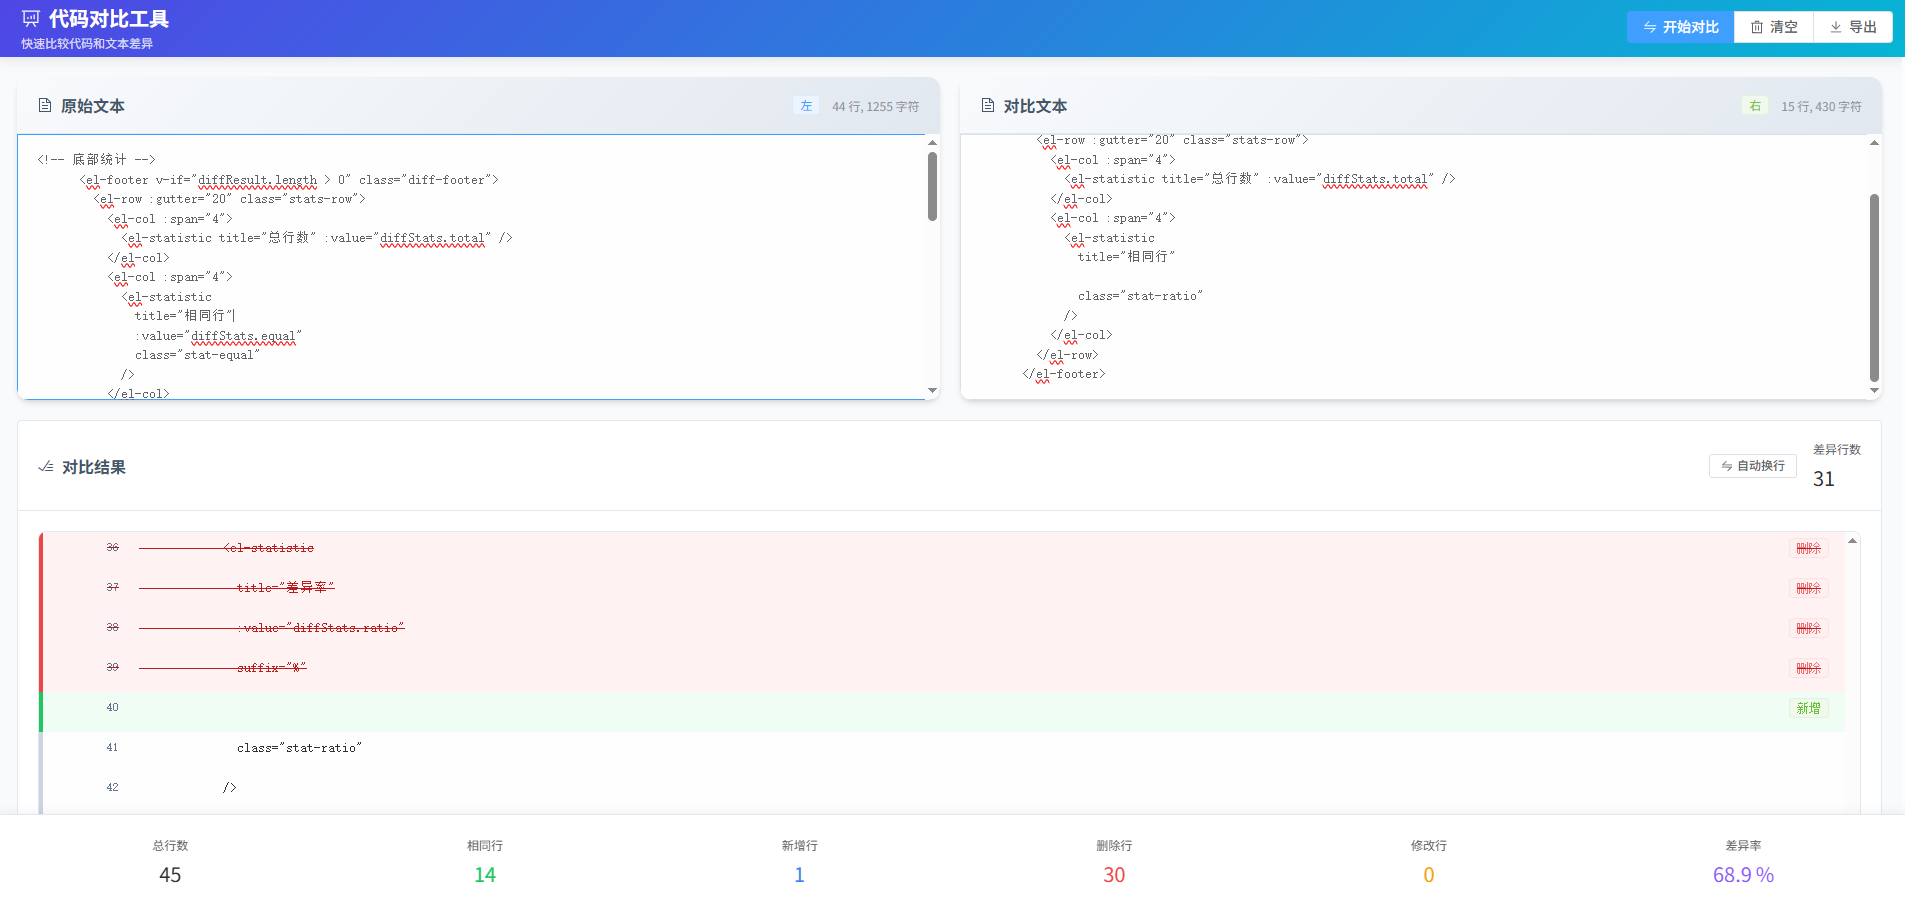Click the scrollbar thumb of compare text editor

tap(1874, 287)
